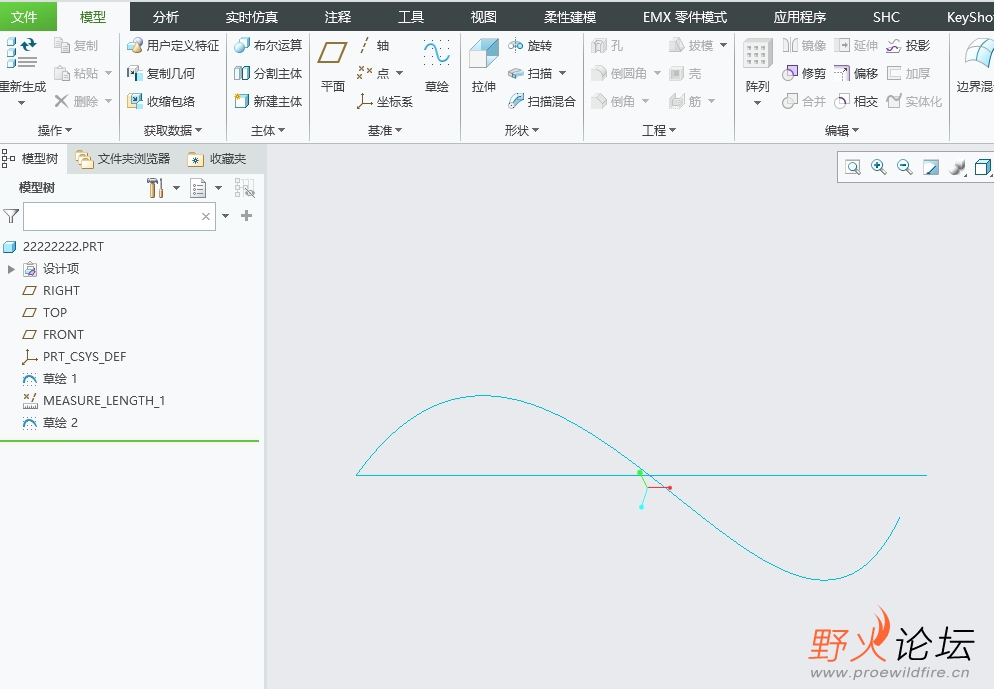This screenshot has height=689, width=994.
Task: Switch to the 应用程序 ribbon tab
Action: (799, 17)
